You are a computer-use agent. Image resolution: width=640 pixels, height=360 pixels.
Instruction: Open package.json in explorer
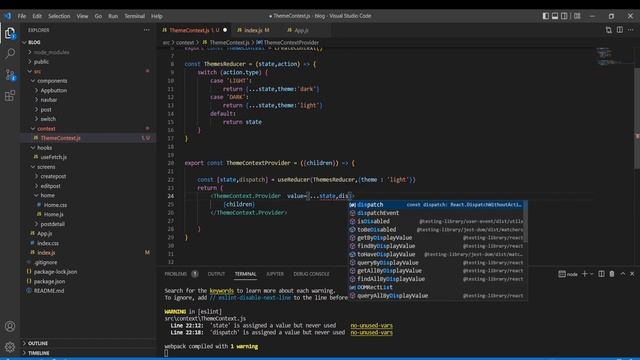point(88,281)
